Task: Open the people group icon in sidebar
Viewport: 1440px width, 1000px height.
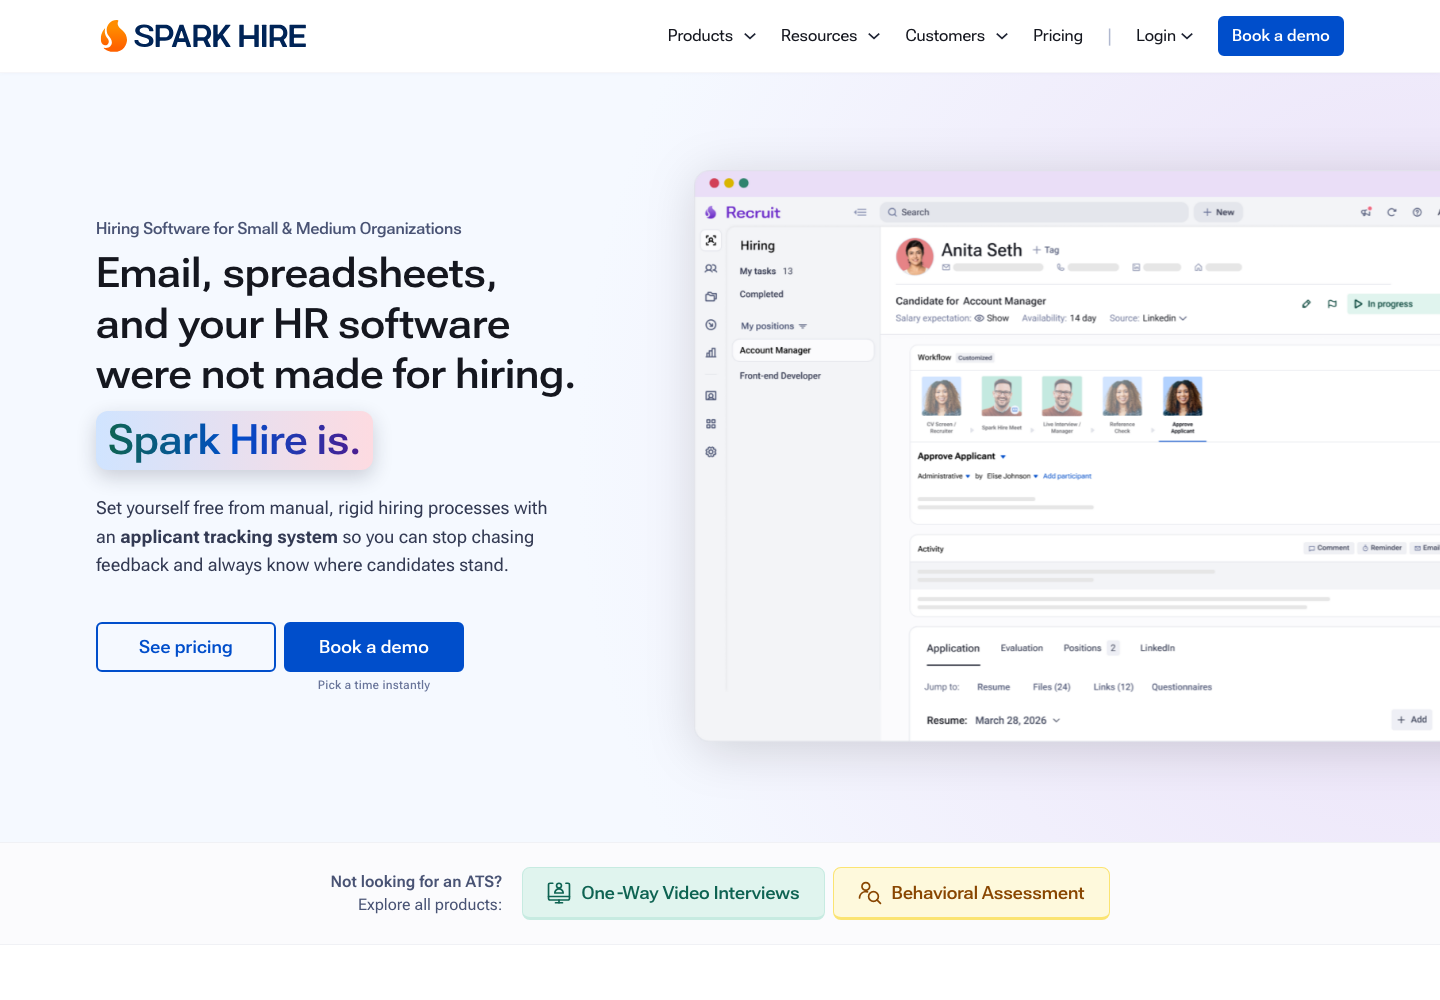Action: pos(711,269)
